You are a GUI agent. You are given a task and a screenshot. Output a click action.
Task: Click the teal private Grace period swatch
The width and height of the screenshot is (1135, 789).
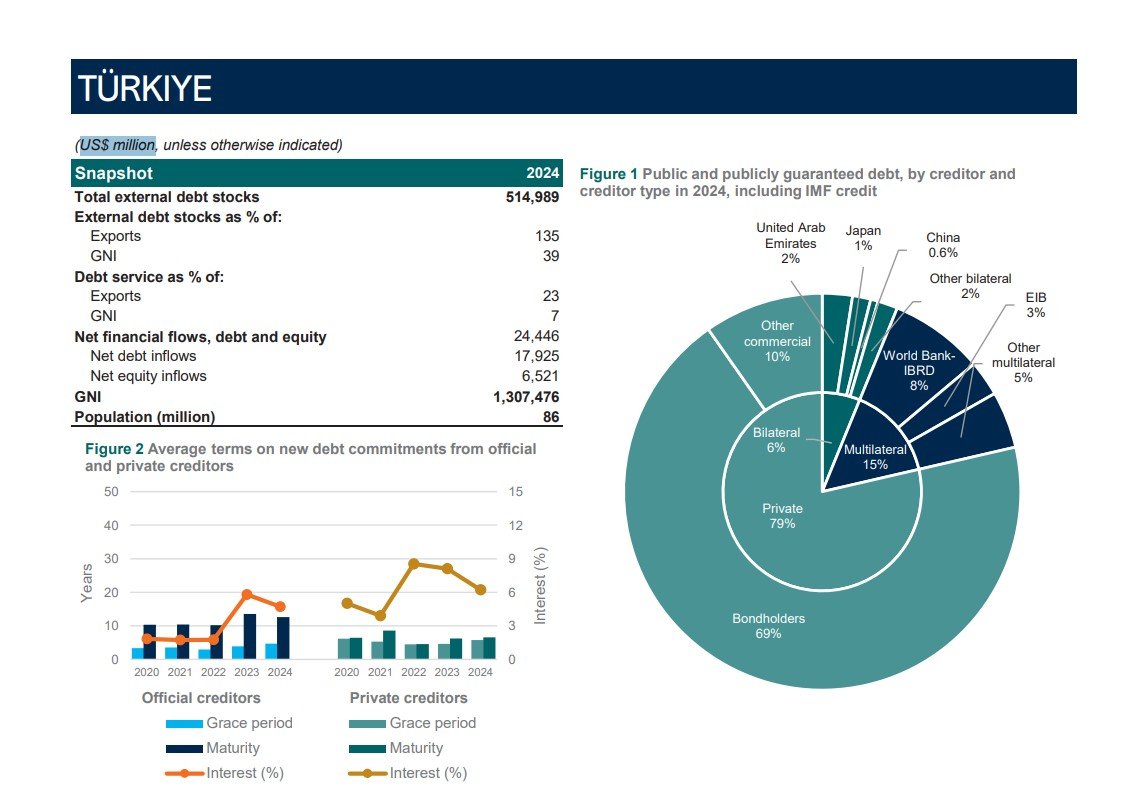[367, 723]
